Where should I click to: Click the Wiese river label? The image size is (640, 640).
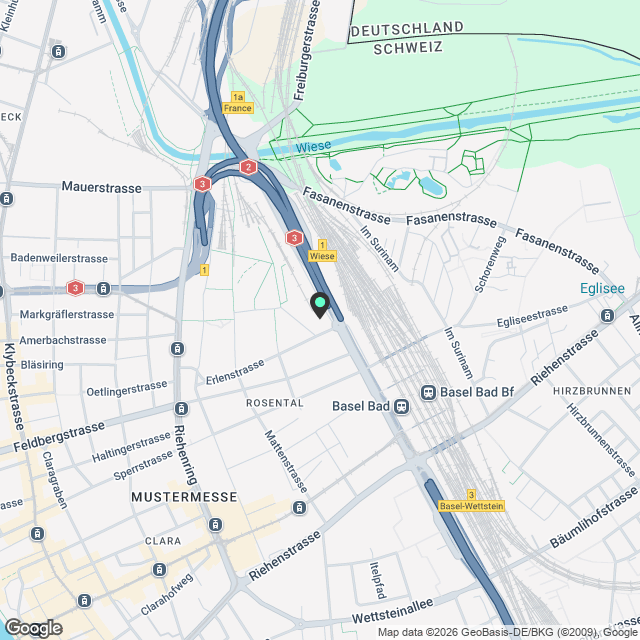point(313,147)
